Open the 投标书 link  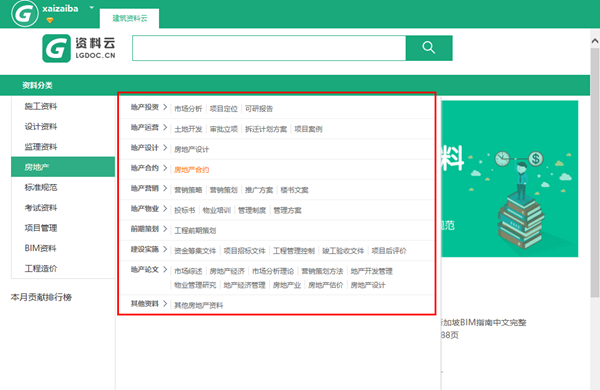184,210
